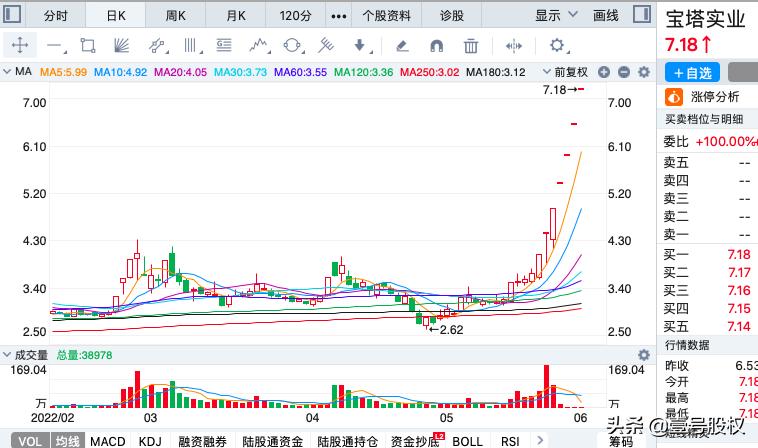
Task: Click the MA60:3.55 label
Action: click(x=300, y=72)
